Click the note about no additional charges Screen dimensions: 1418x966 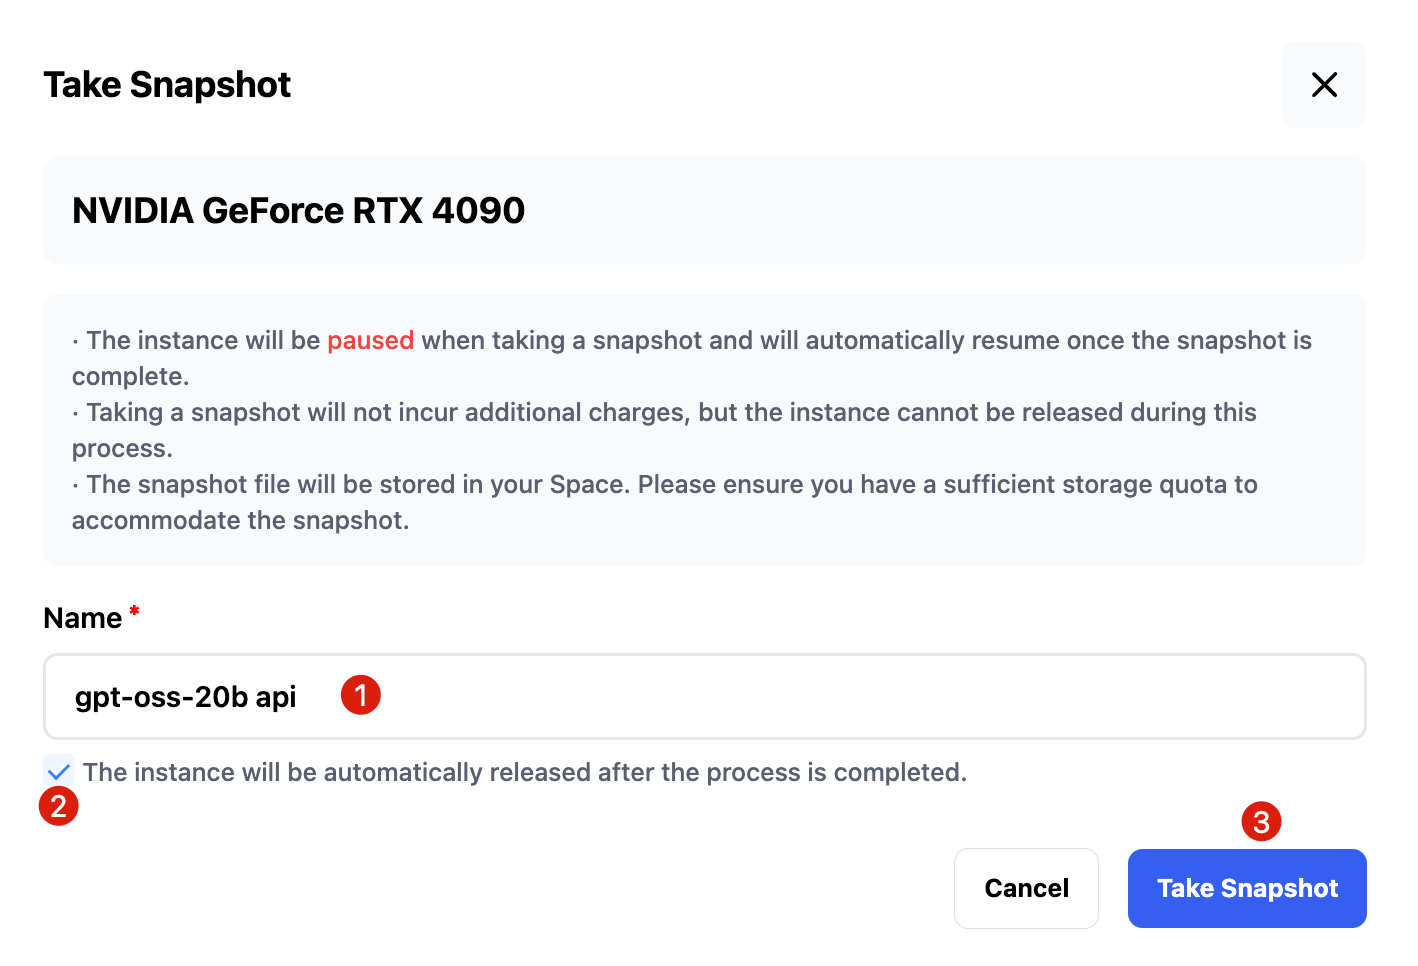pos(664,430)
